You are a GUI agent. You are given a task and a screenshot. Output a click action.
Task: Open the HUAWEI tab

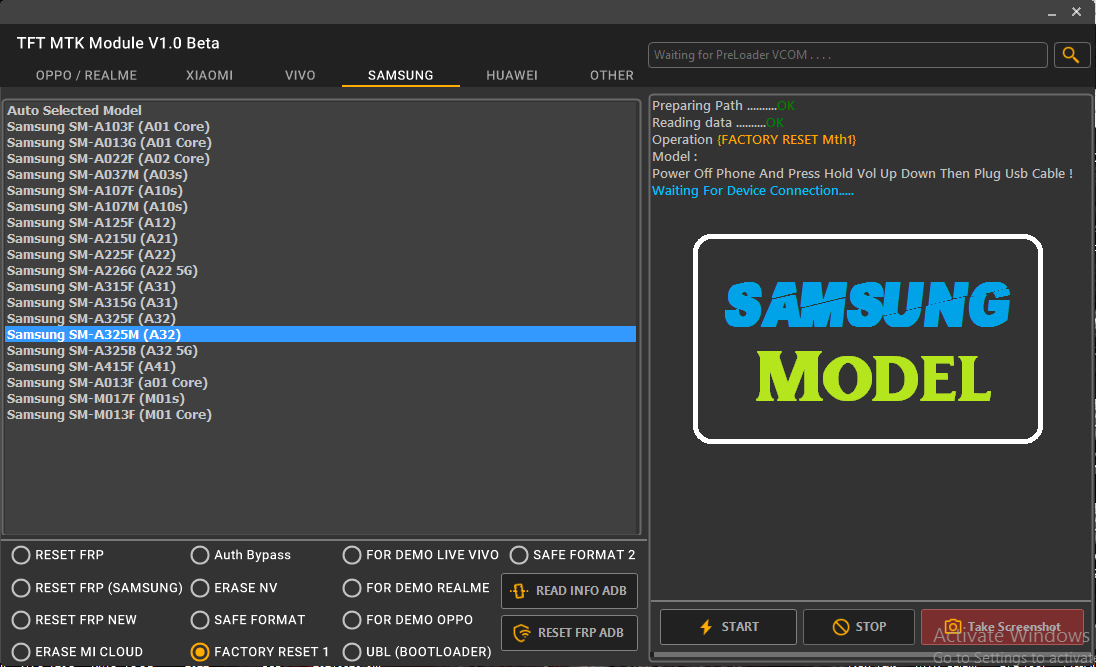click(512, 76)
